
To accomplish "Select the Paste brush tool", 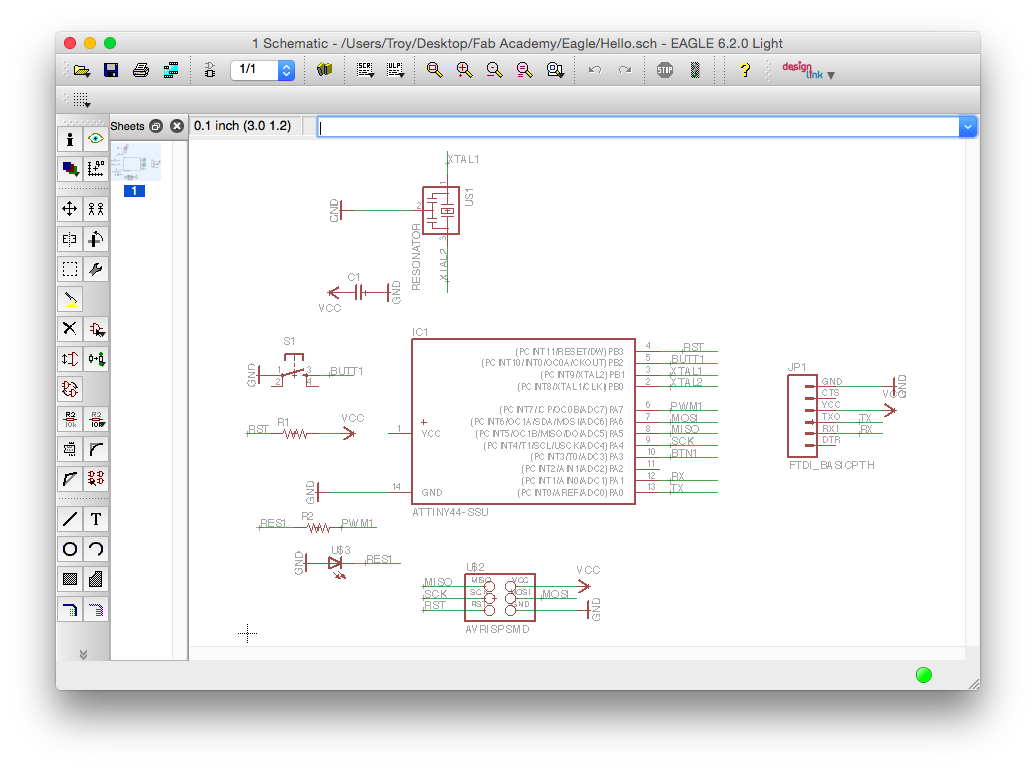I will [x=70, y=299].
